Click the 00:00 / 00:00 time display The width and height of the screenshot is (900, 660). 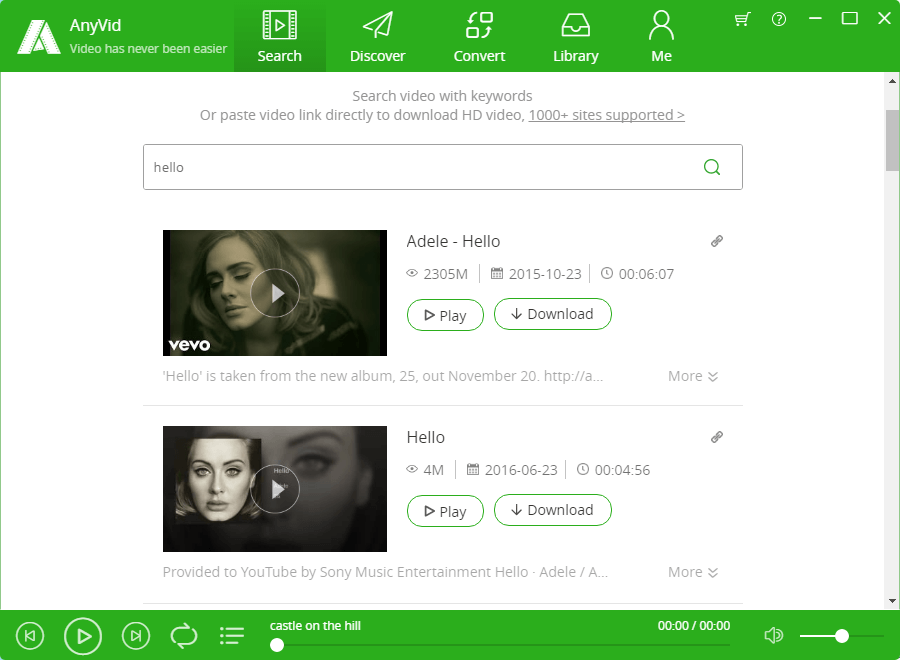694,626
